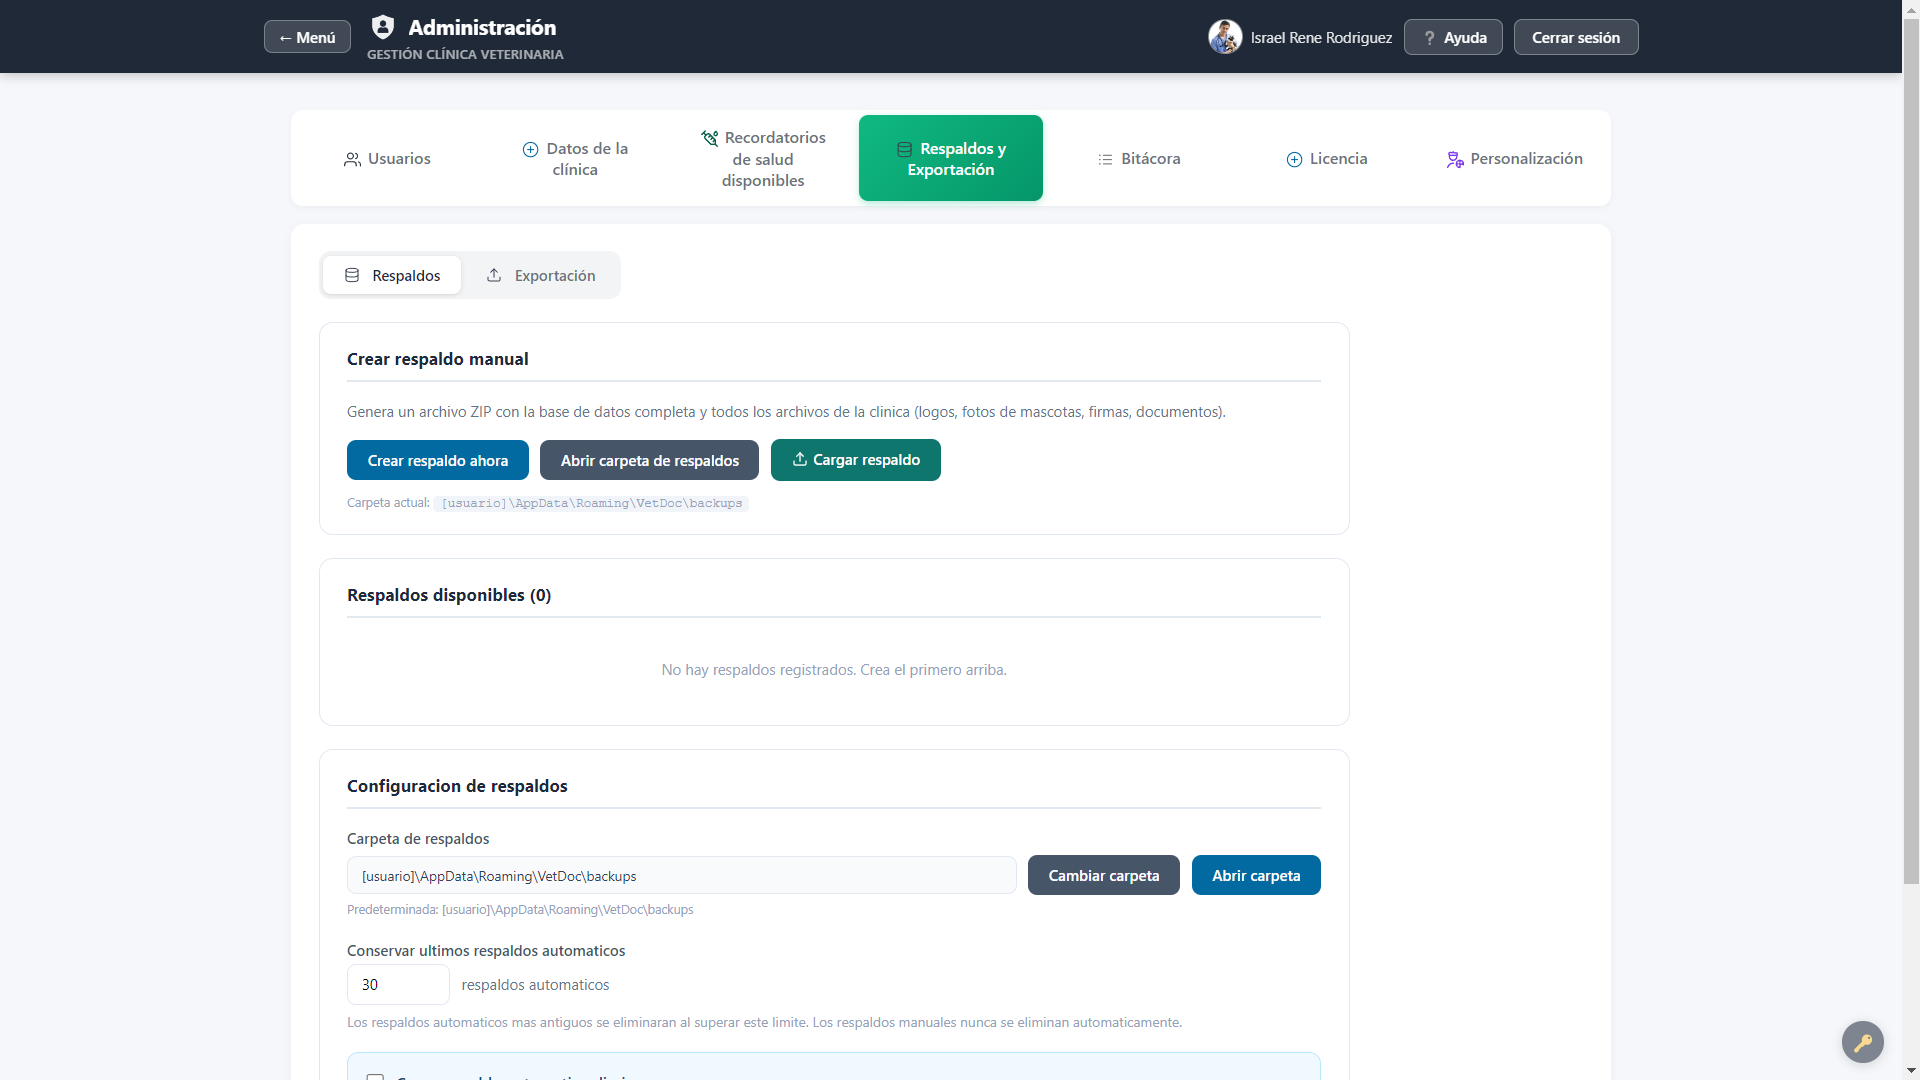Switch to the Exportación sub-tab

click(541, 275)
